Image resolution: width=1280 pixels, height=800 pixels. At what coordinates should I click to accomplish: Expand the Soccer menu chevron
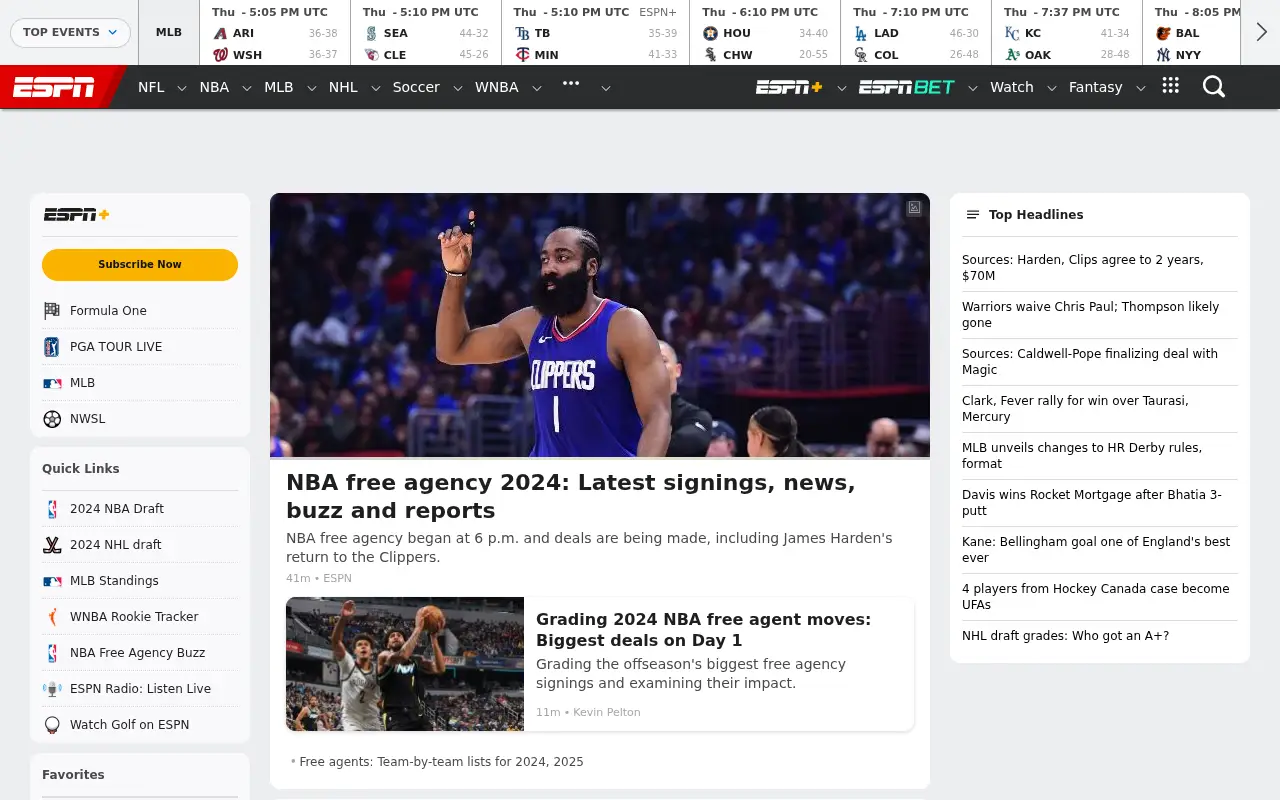(457, 88)
